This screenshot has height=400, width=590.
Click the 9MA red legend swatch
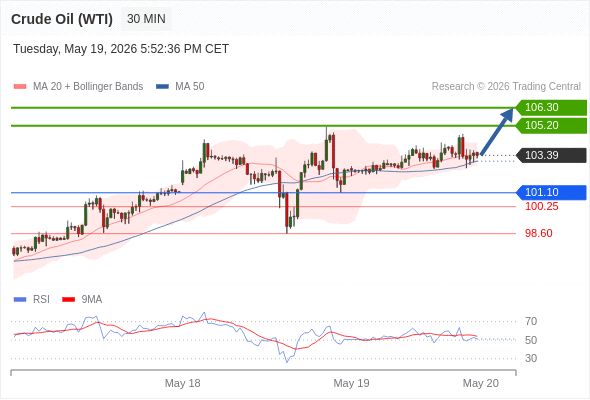[68, 300]
